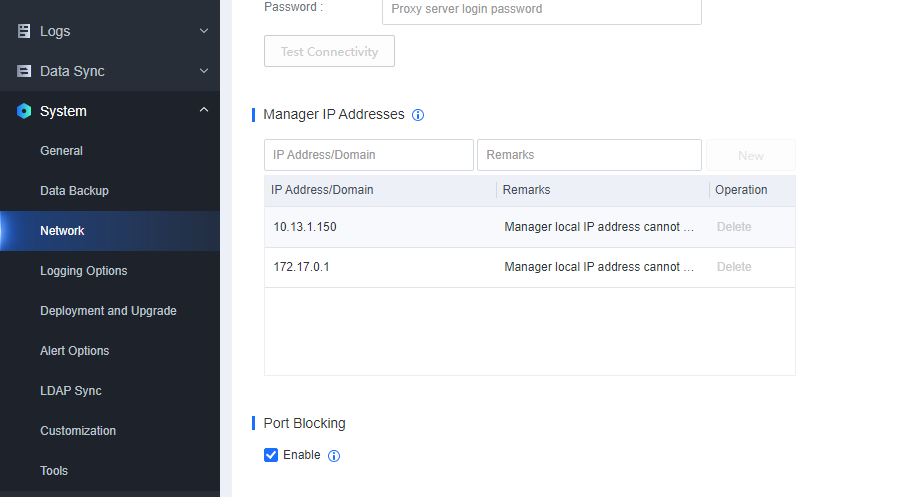897x497 pixels.
Task: Click the System hexagon icon
Action: pyautogui.click(x=24, y=111)
